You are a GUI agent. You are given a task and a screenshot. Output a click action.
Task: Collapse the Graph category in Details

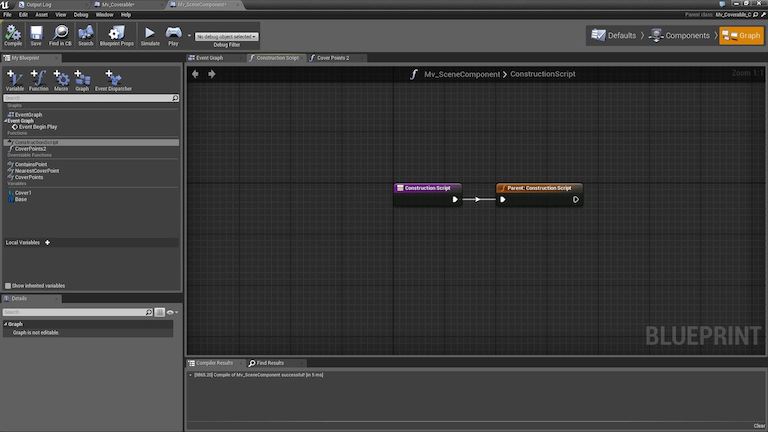click(5, 324)
